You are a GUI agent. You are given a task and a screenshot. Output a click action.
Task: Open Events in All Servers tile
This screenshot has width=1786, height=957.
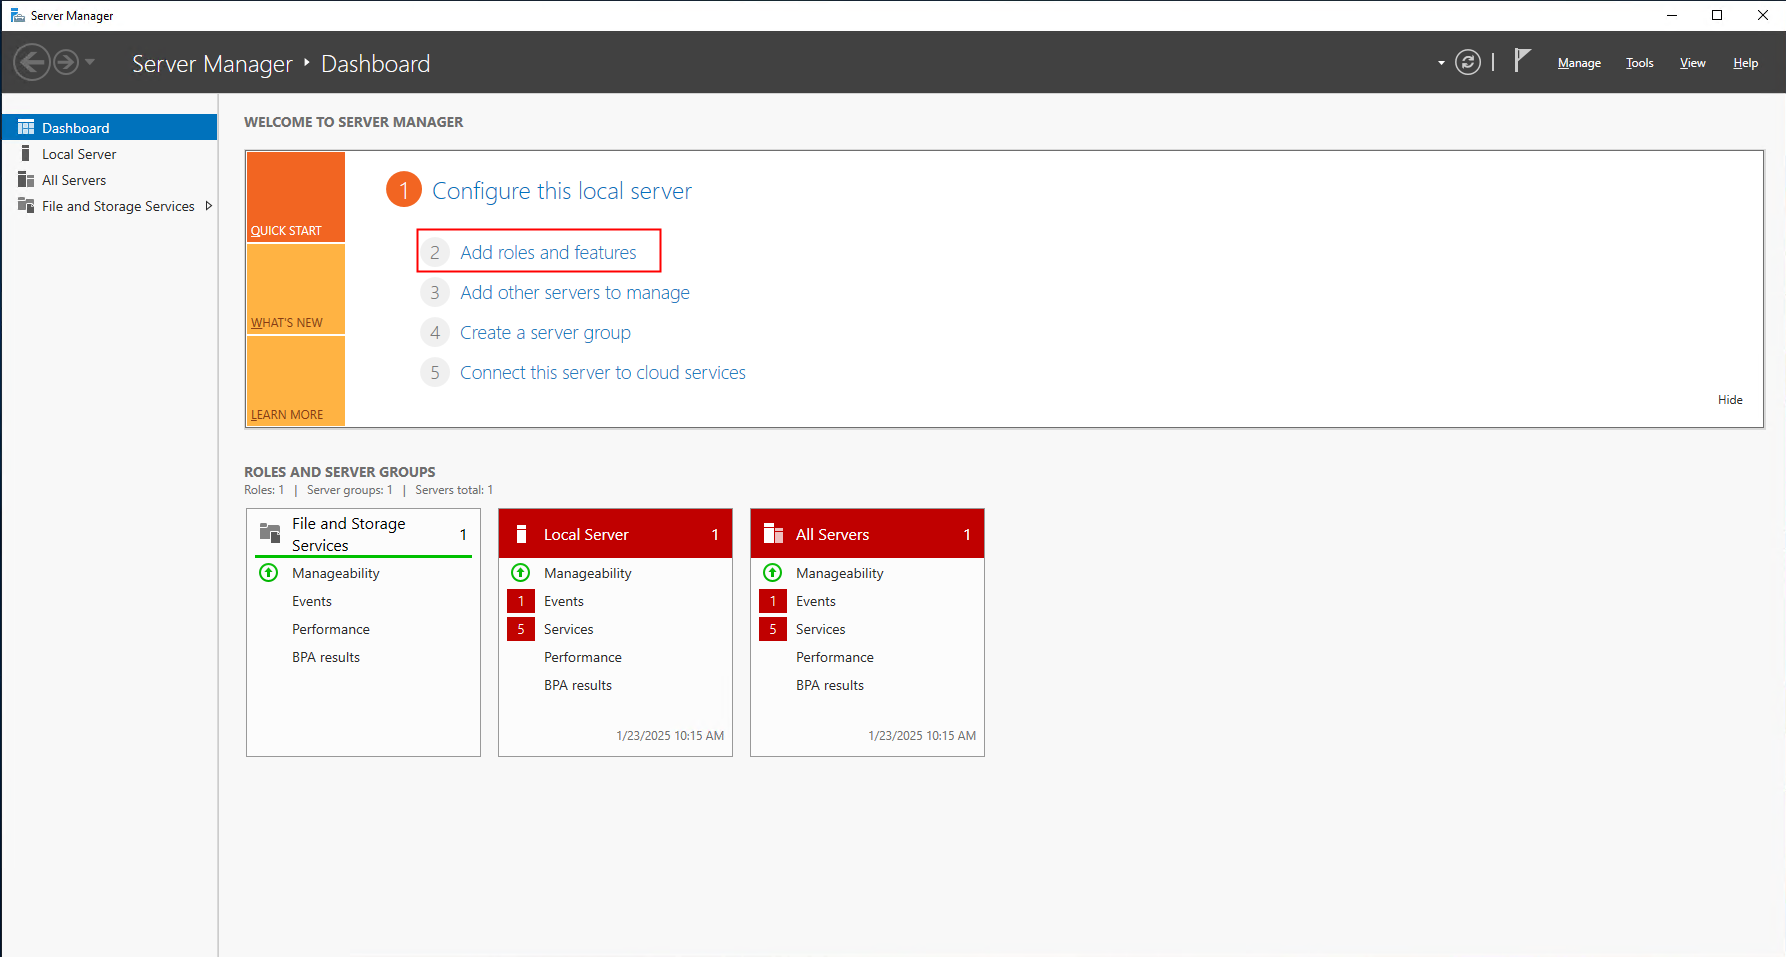point(816,601)
